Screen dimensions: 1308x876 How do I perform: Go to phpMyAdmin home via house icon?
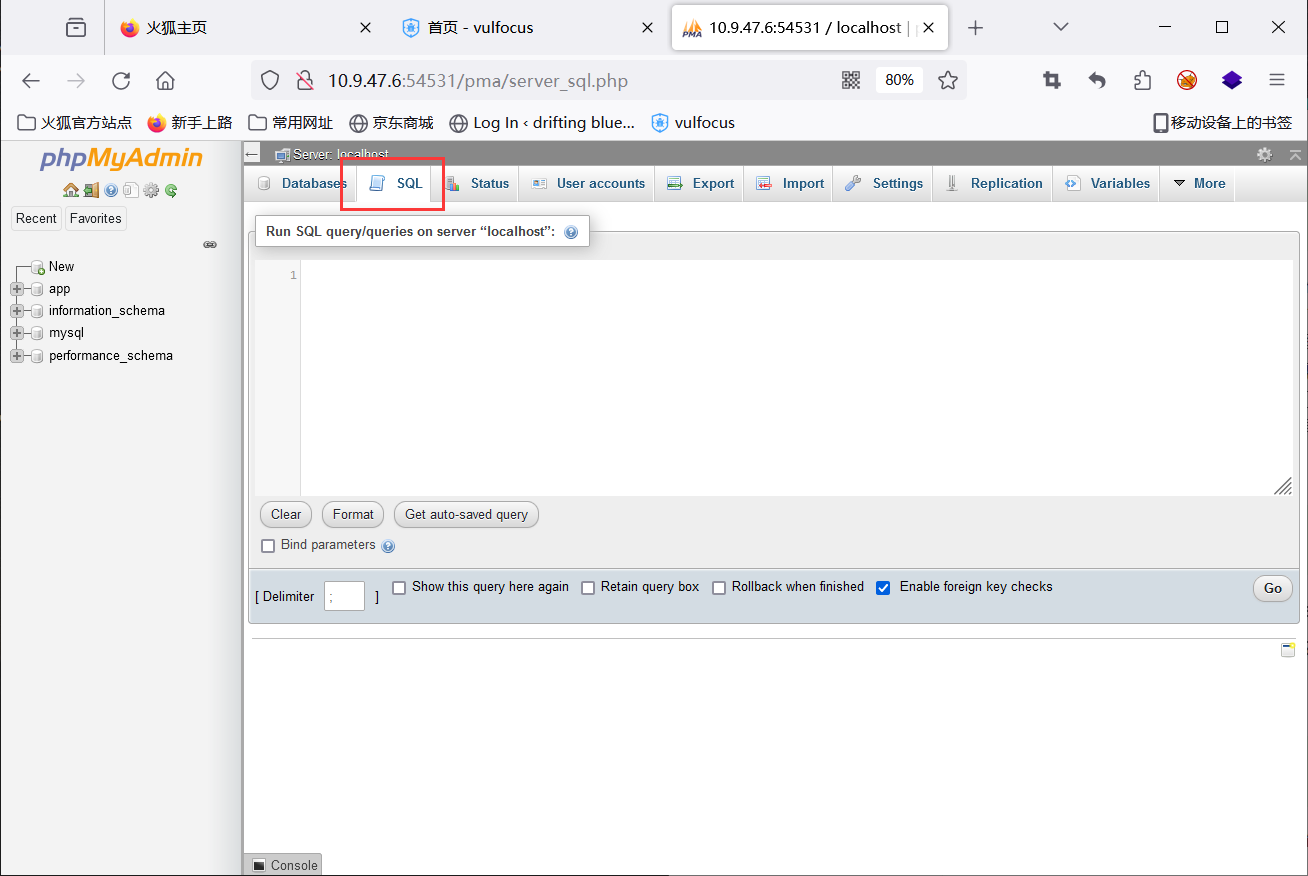tap(70, 190)
